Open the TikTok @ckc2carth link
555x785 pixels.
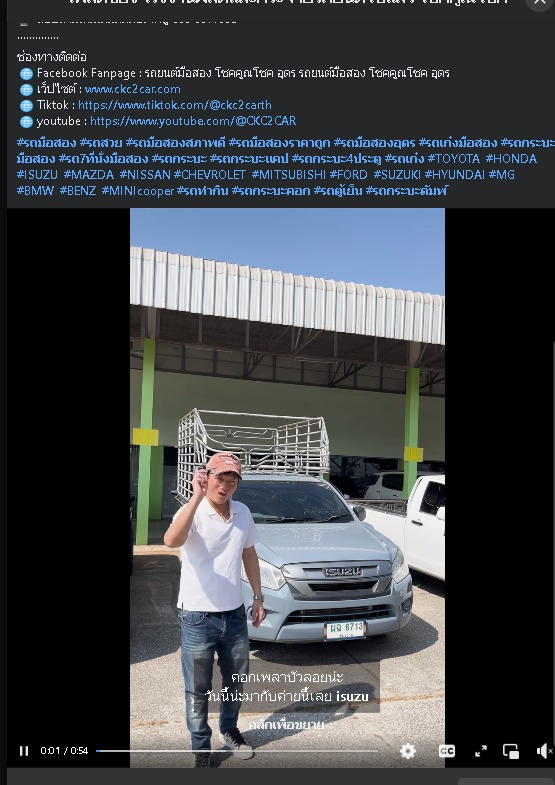pyautogui.click(x=175, y=105)
